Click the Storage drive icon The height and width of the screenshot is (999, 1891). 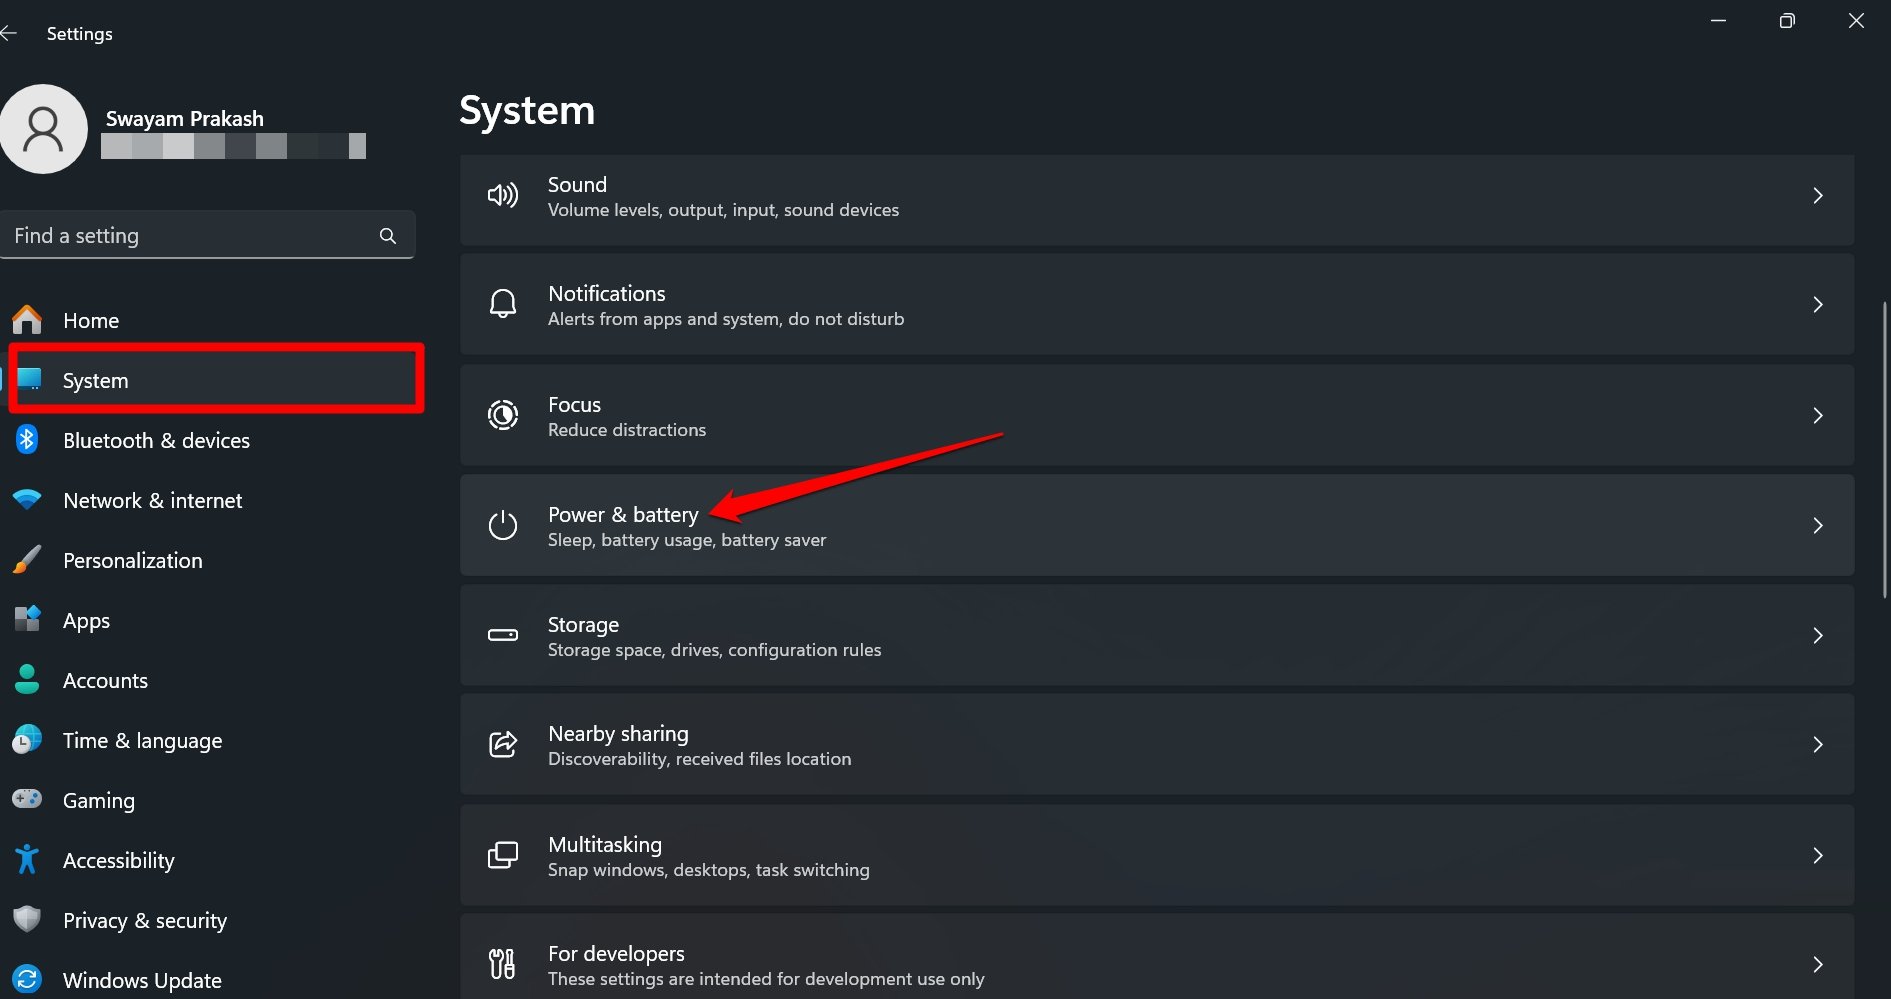502,635
